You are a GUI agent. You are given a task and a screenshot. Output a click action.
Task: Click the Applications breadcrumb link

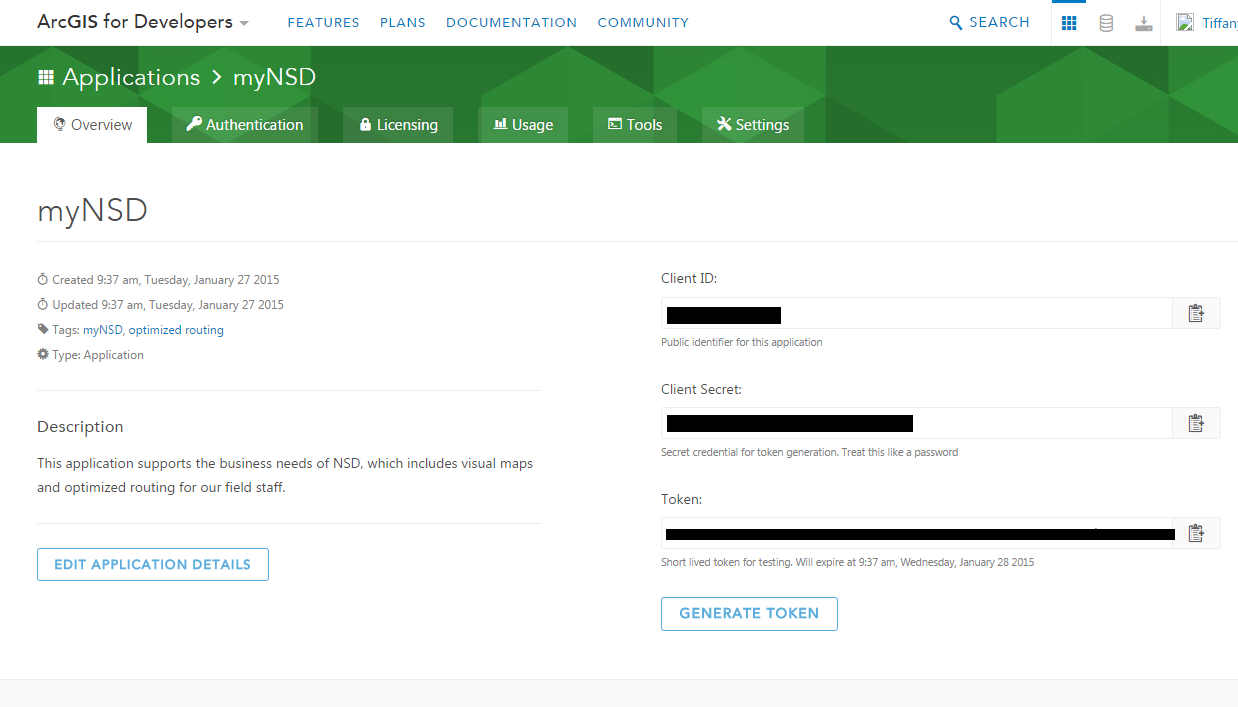pyautogui.click(x=131, y=77)
